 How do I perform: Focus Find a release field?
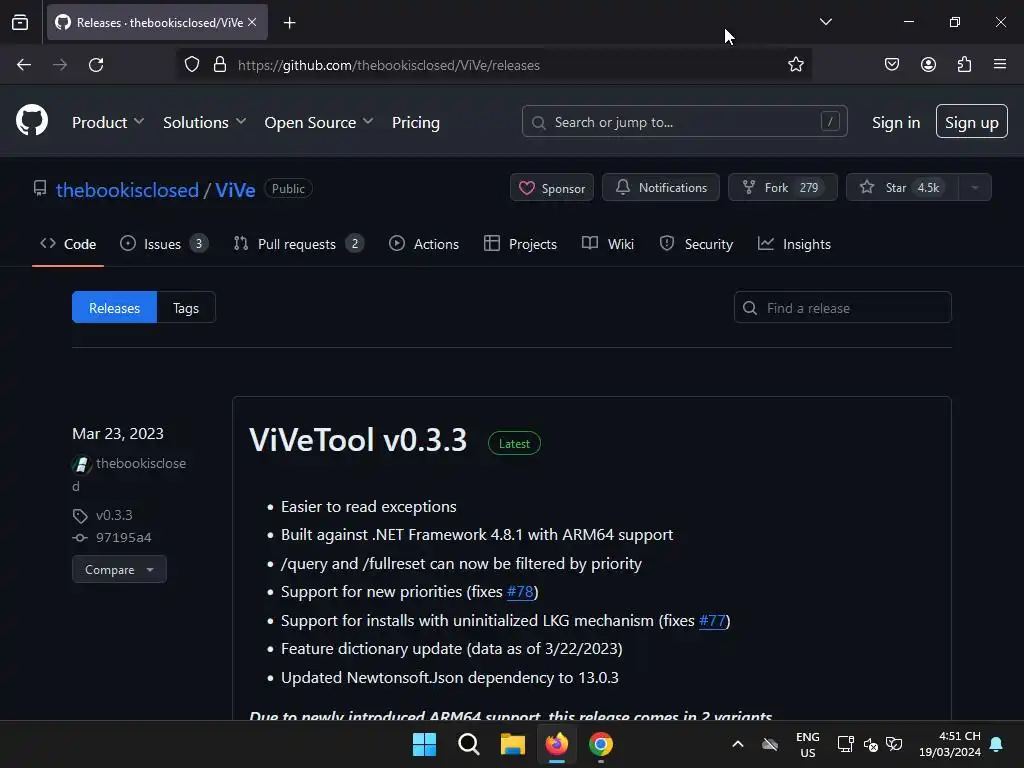(842, 308)
